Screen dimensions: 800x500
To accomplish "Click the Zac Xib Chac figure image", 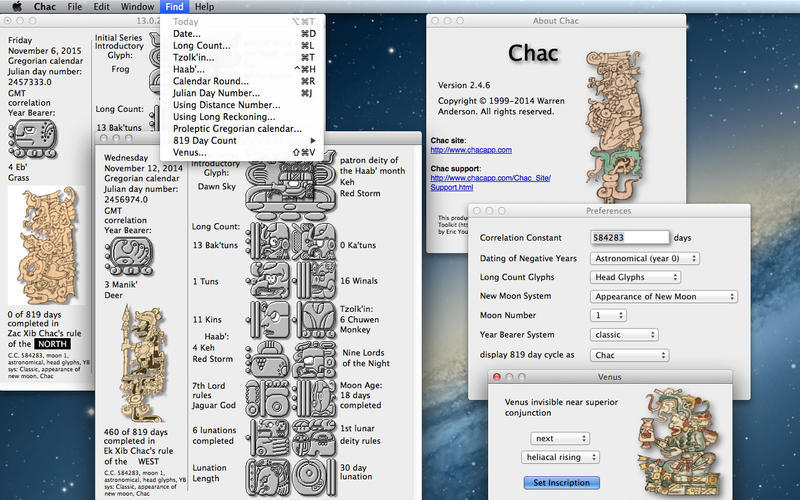I will click(x=46, y=246).
